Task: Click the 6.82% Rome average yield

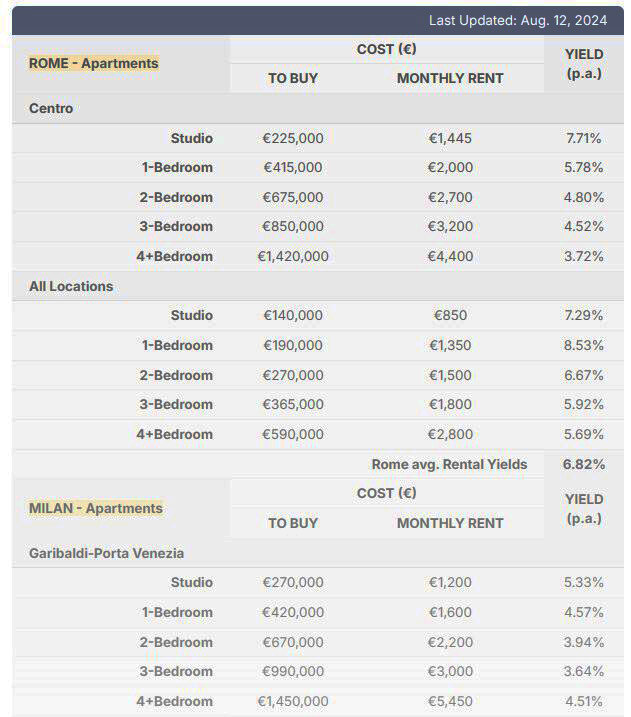Action: click(x=584, y=464)
